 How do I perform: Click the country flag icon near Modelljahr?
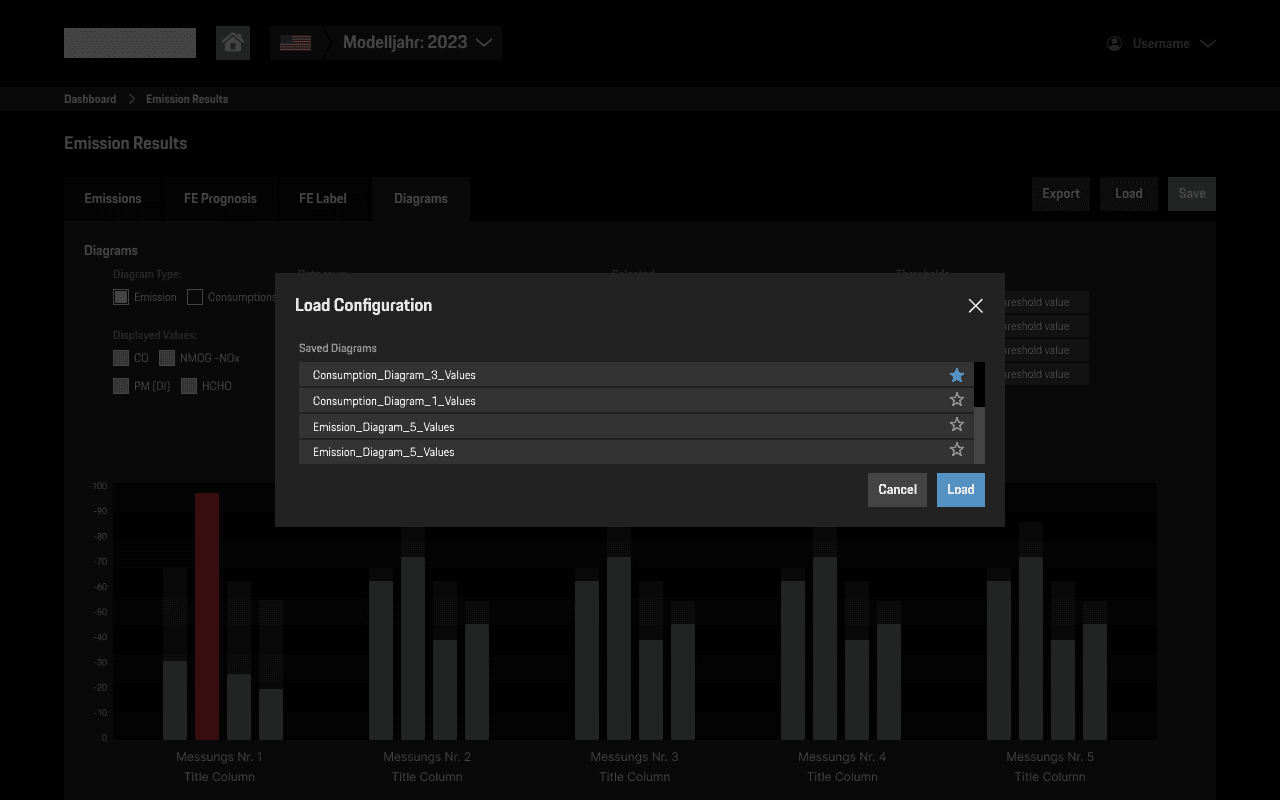(296, 43)
